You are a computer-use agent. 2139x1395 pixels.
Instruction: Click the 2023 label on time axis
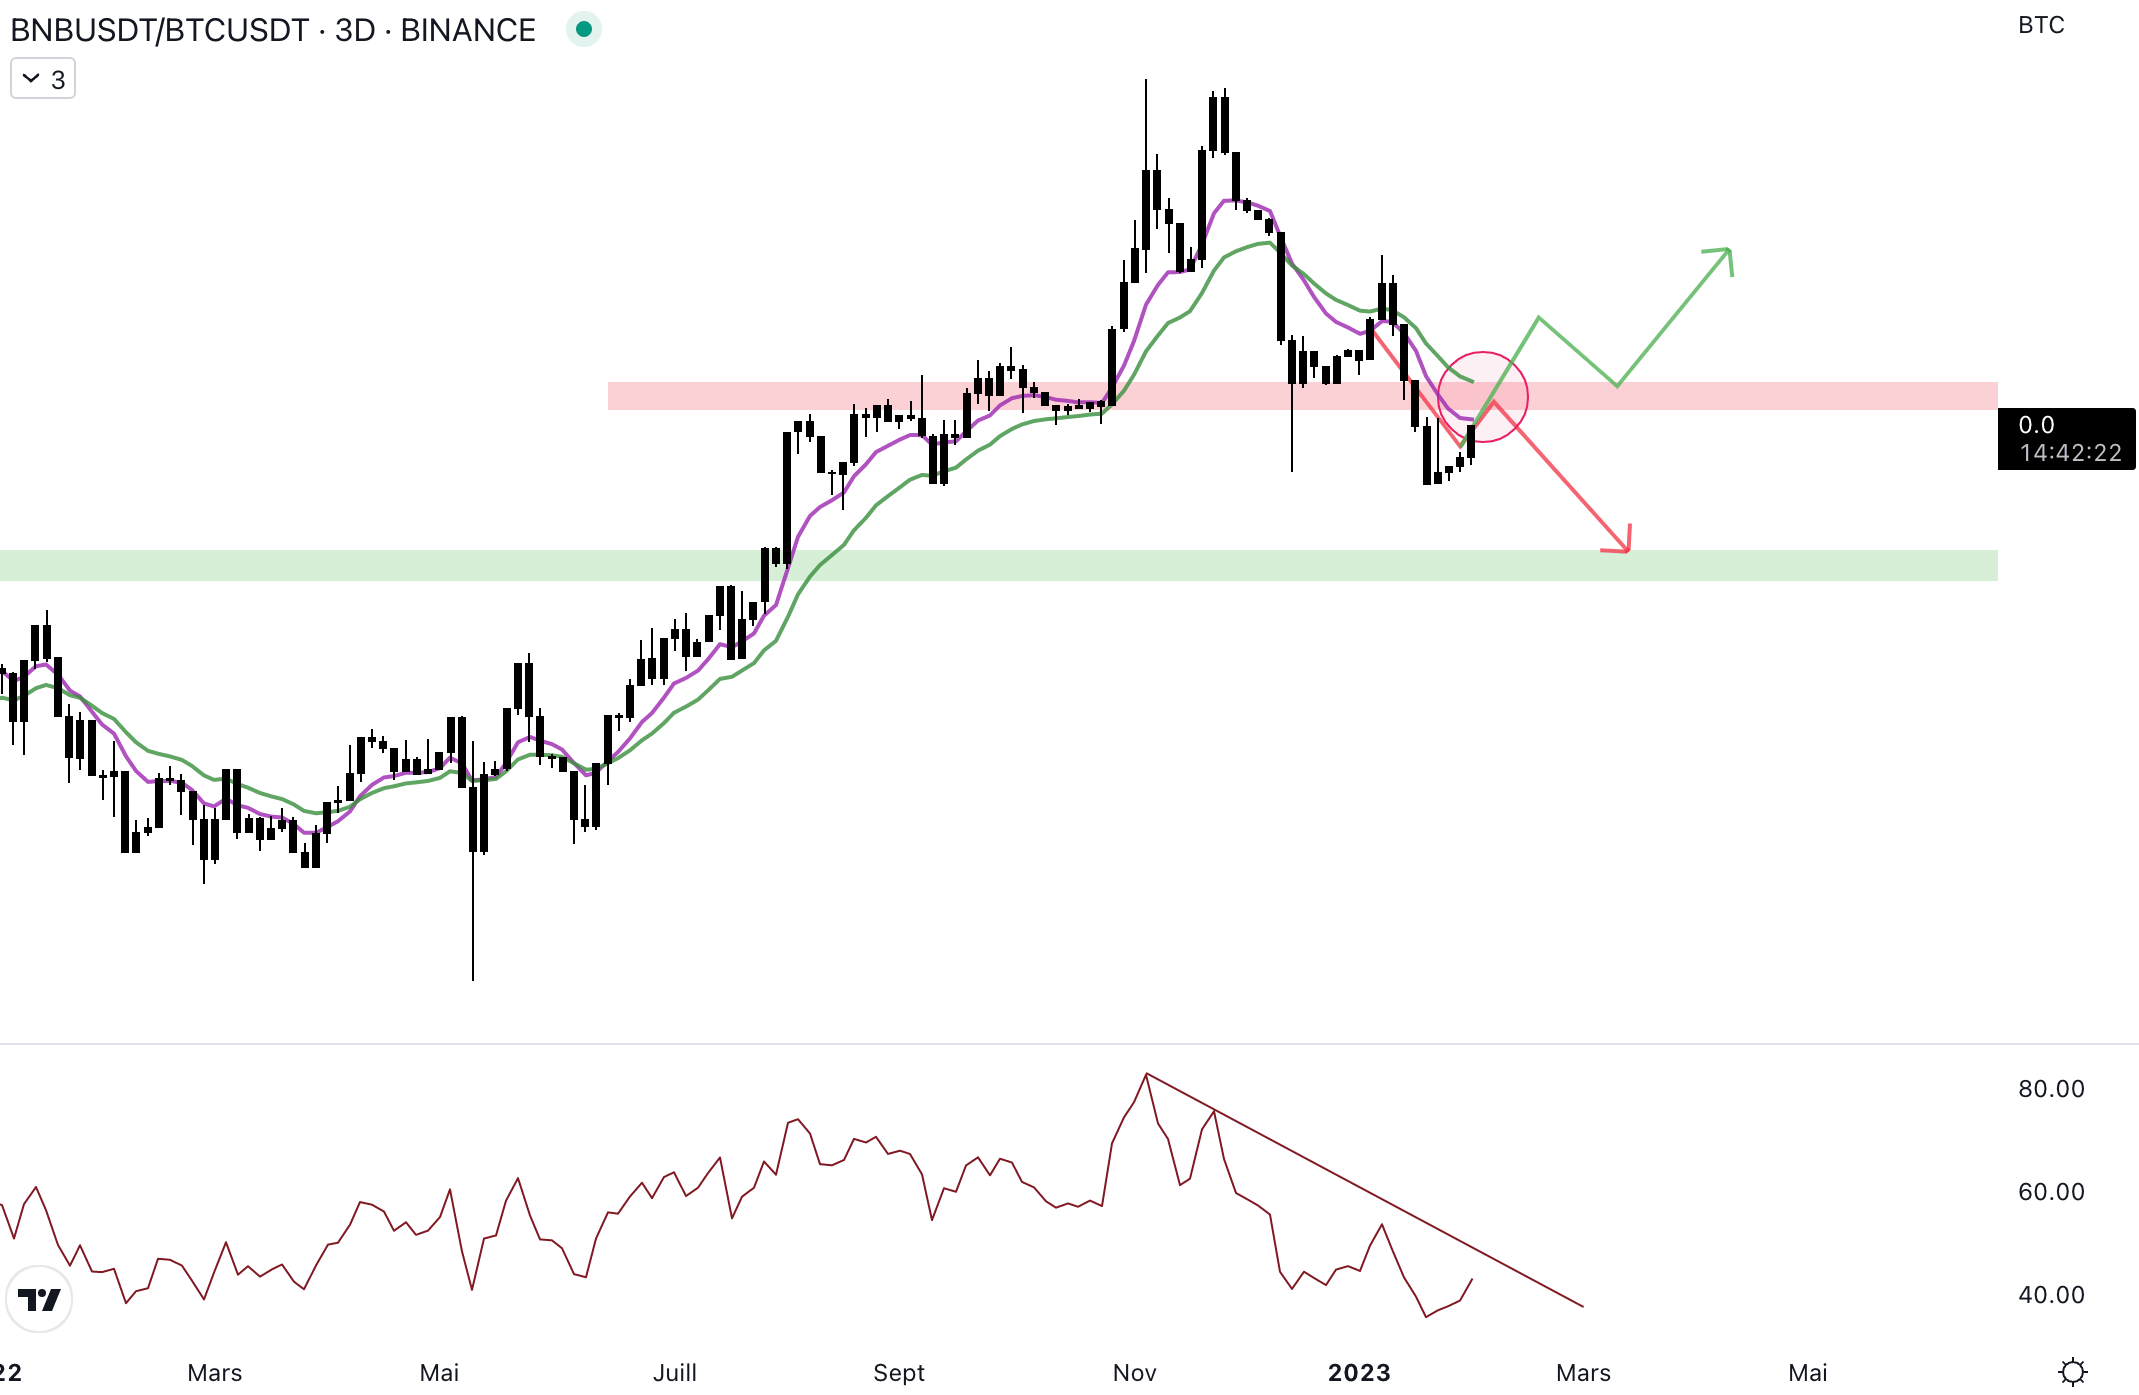[1358, 1372]
